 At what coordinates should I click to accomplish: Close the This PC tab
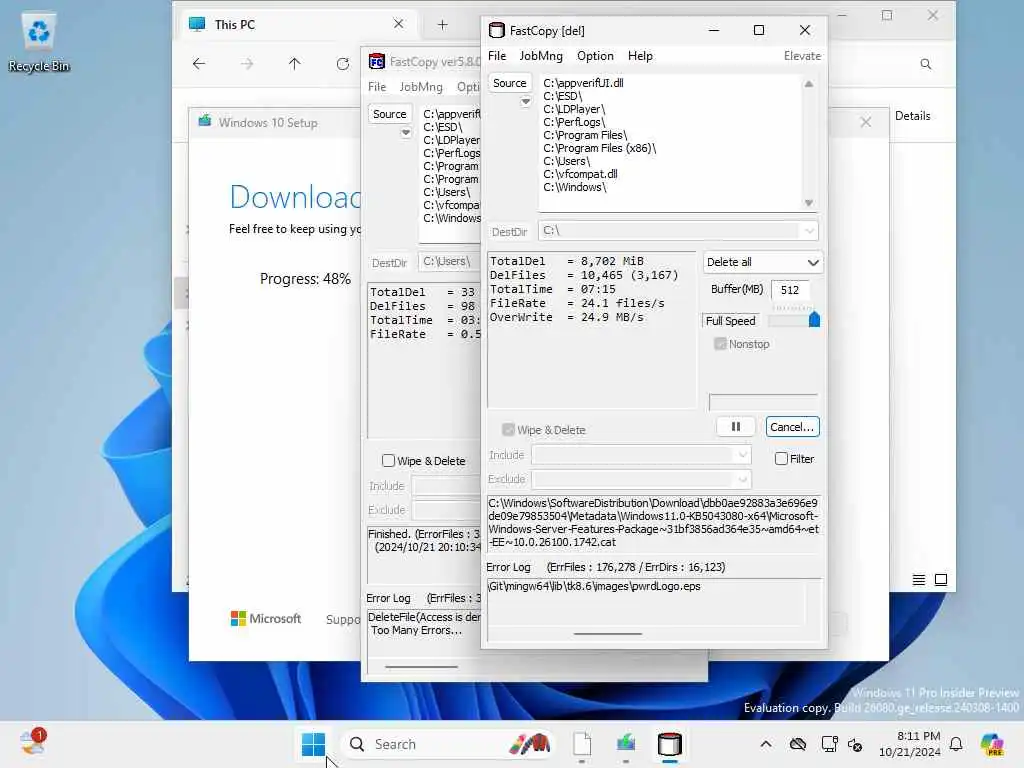point(398,24)
